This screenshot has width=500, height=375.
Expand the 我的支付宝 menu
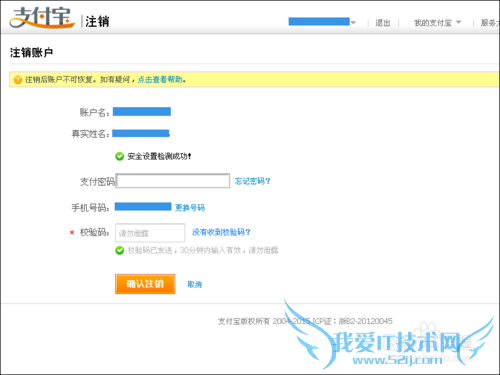437,23
